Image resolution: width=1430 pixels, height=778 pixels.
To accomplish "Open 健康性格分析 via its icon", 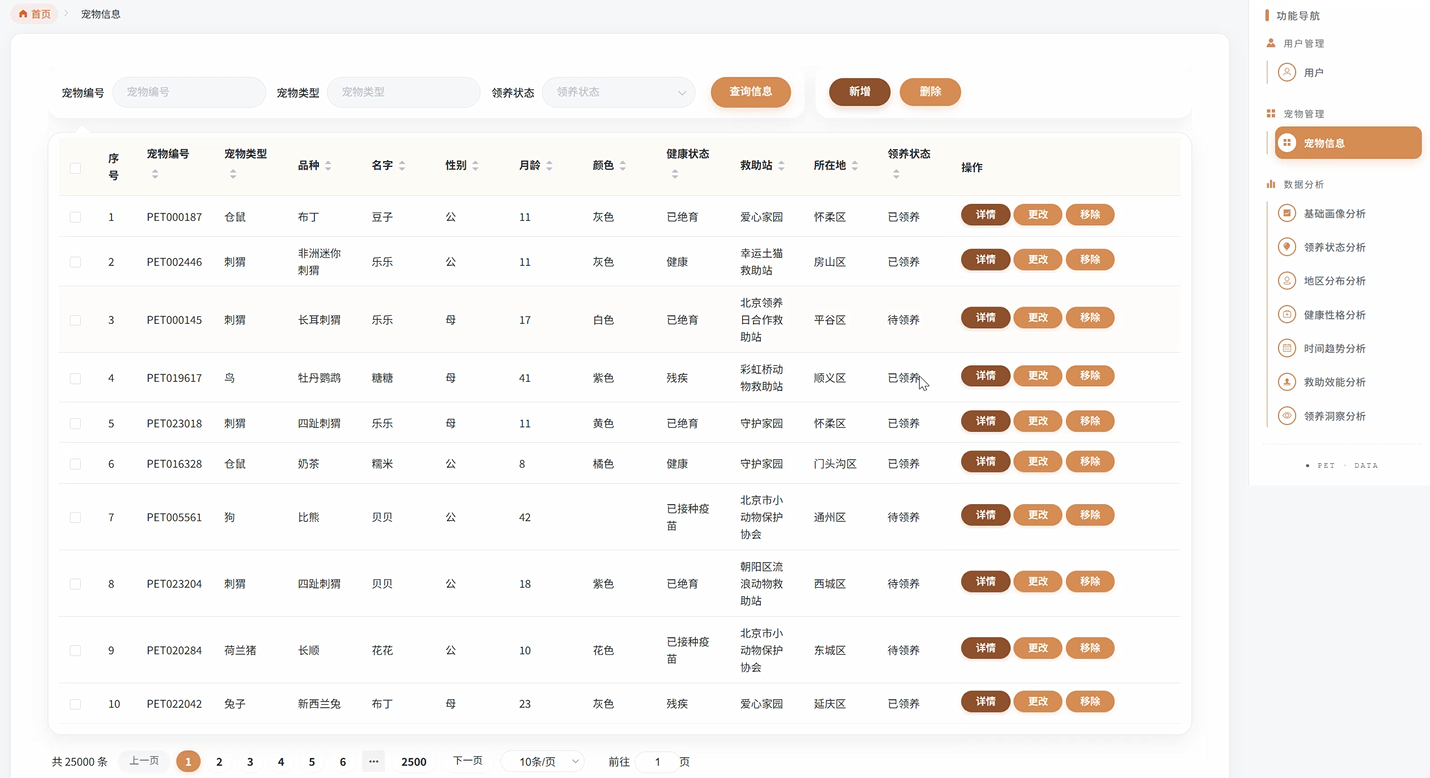I will click(x=1287, y=315).
